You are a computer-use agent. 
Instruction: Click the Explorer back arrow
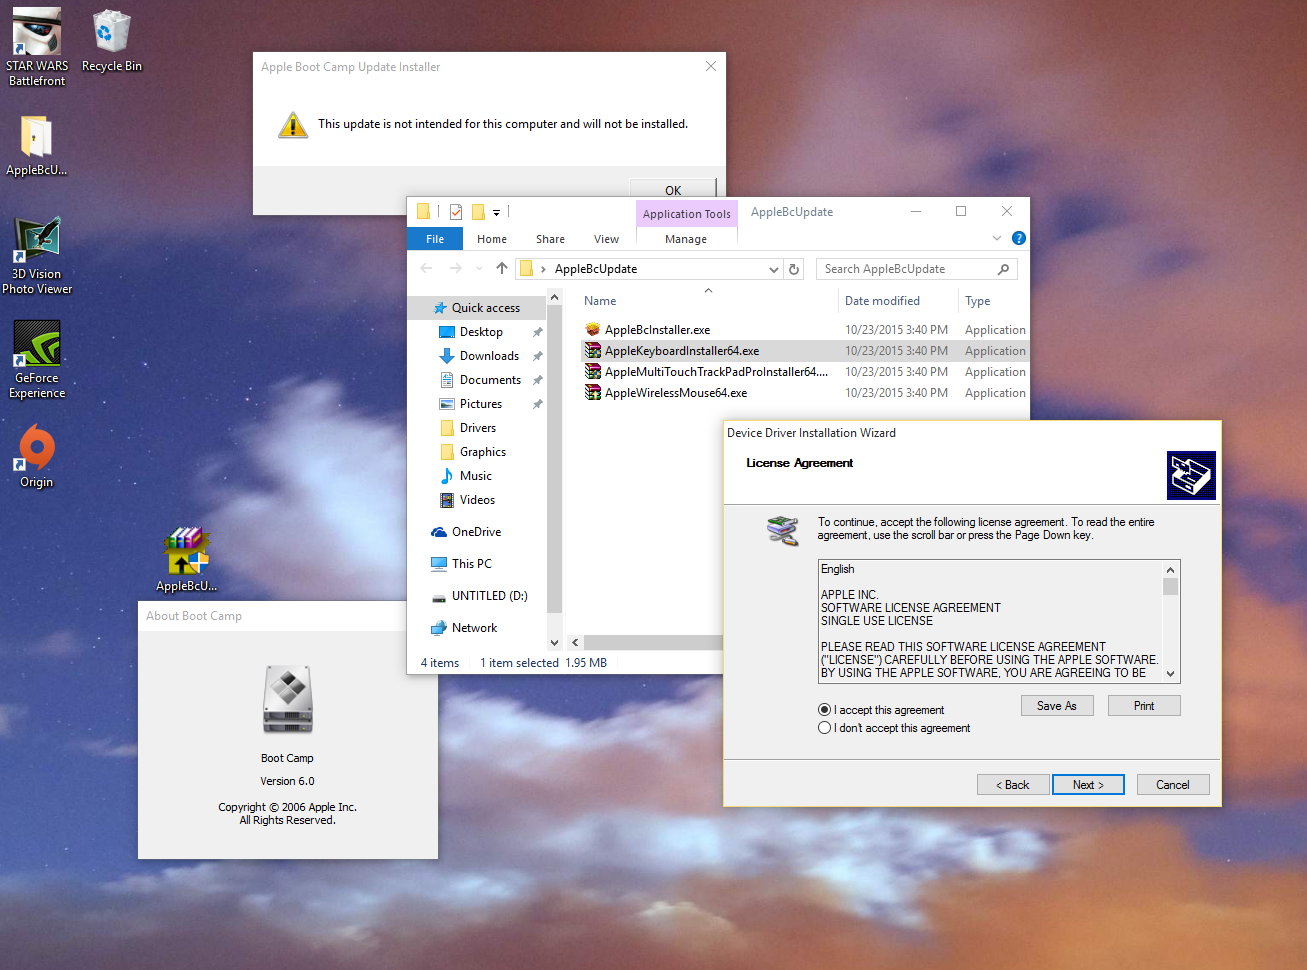[x=427, y=268]
